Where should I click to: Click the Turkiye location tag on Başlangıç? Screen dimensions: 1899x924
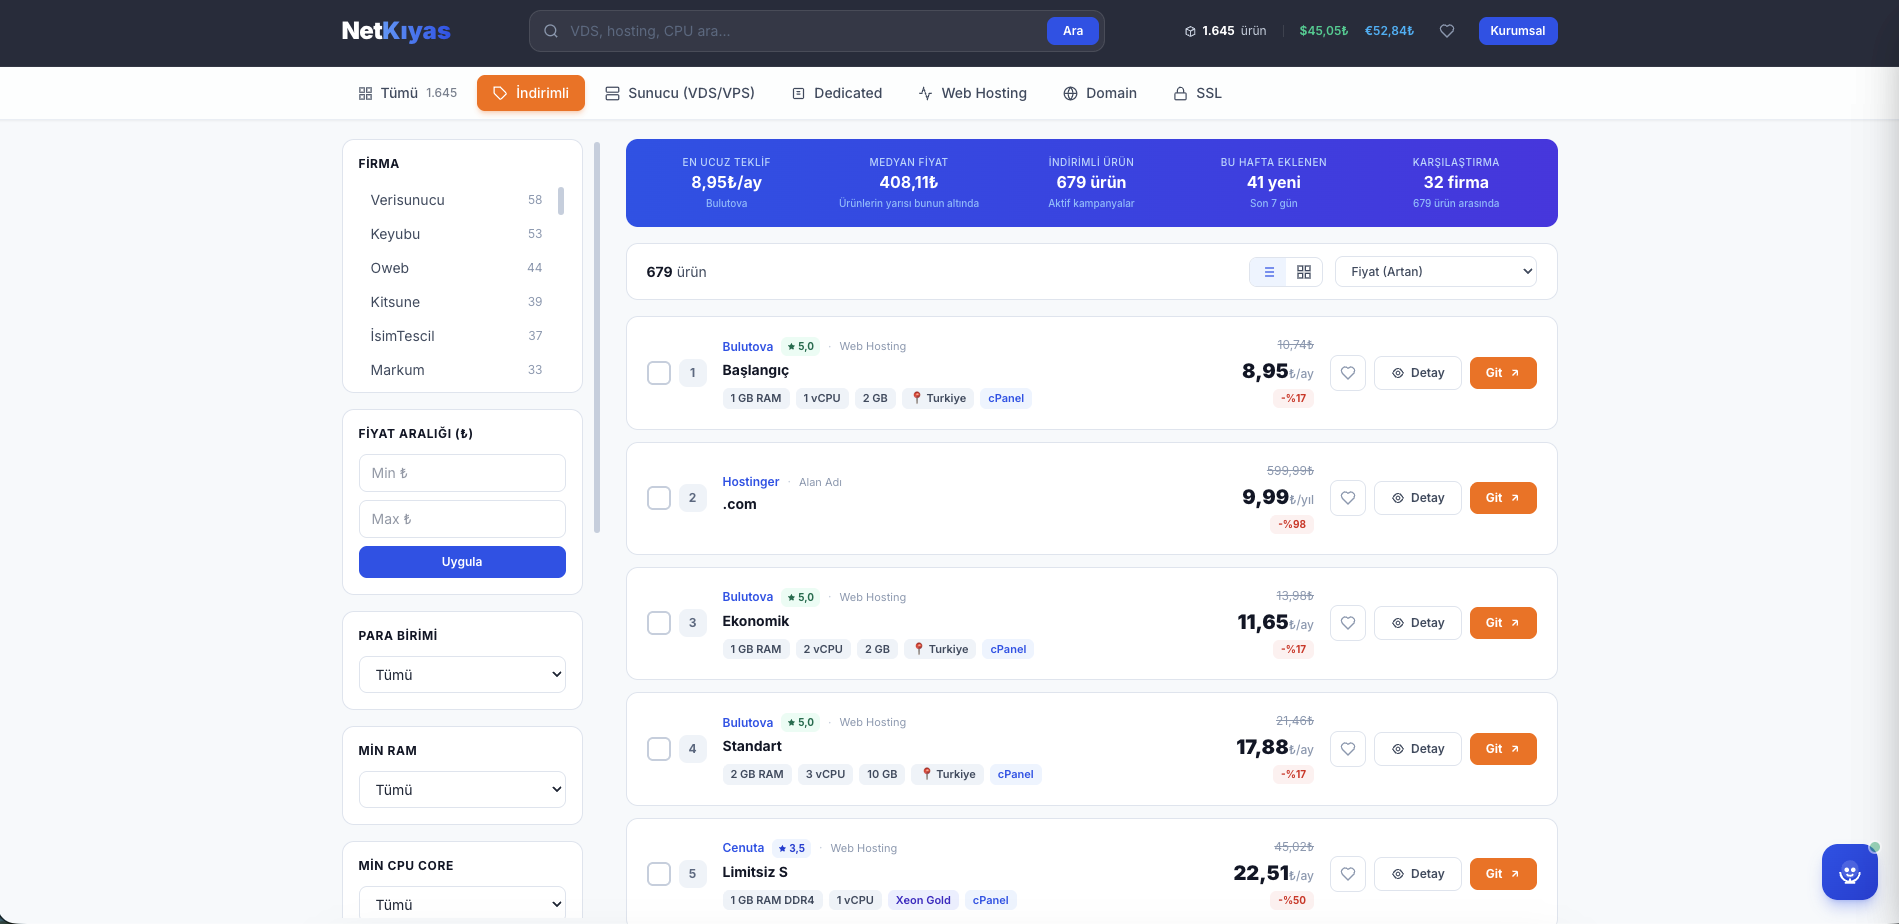pos(938,398)
